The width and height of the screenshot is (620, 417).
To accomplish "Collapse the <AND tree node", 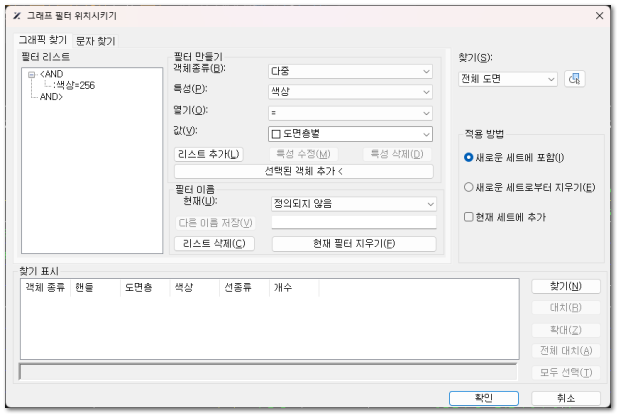I will [x=31, y=74].
